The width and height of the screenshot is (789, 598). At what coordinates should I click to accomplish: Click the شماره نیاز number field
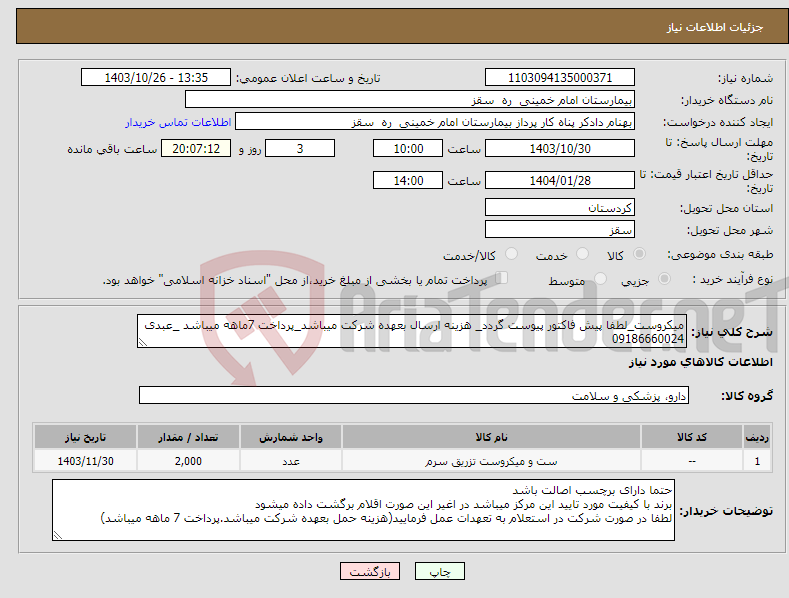[560, 78]
